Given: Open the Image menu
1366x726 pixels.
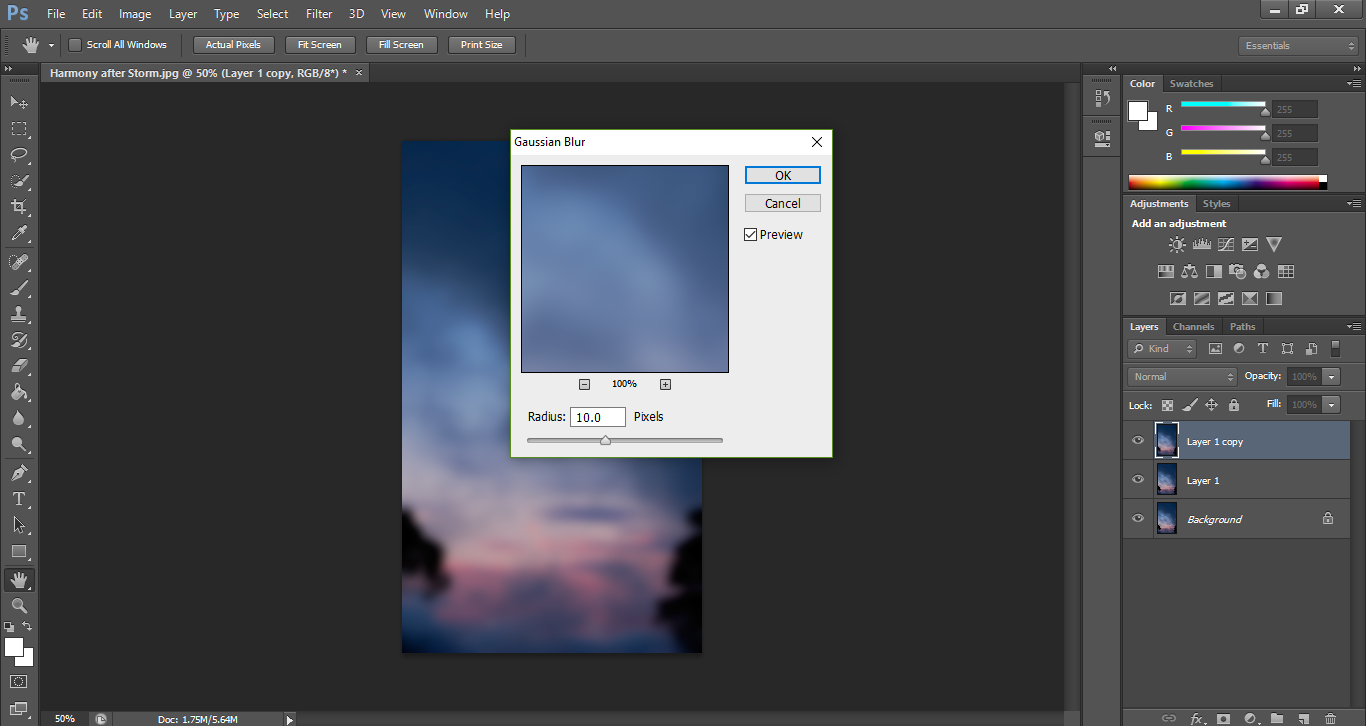Looking at the screenshot, I should 135,14.
